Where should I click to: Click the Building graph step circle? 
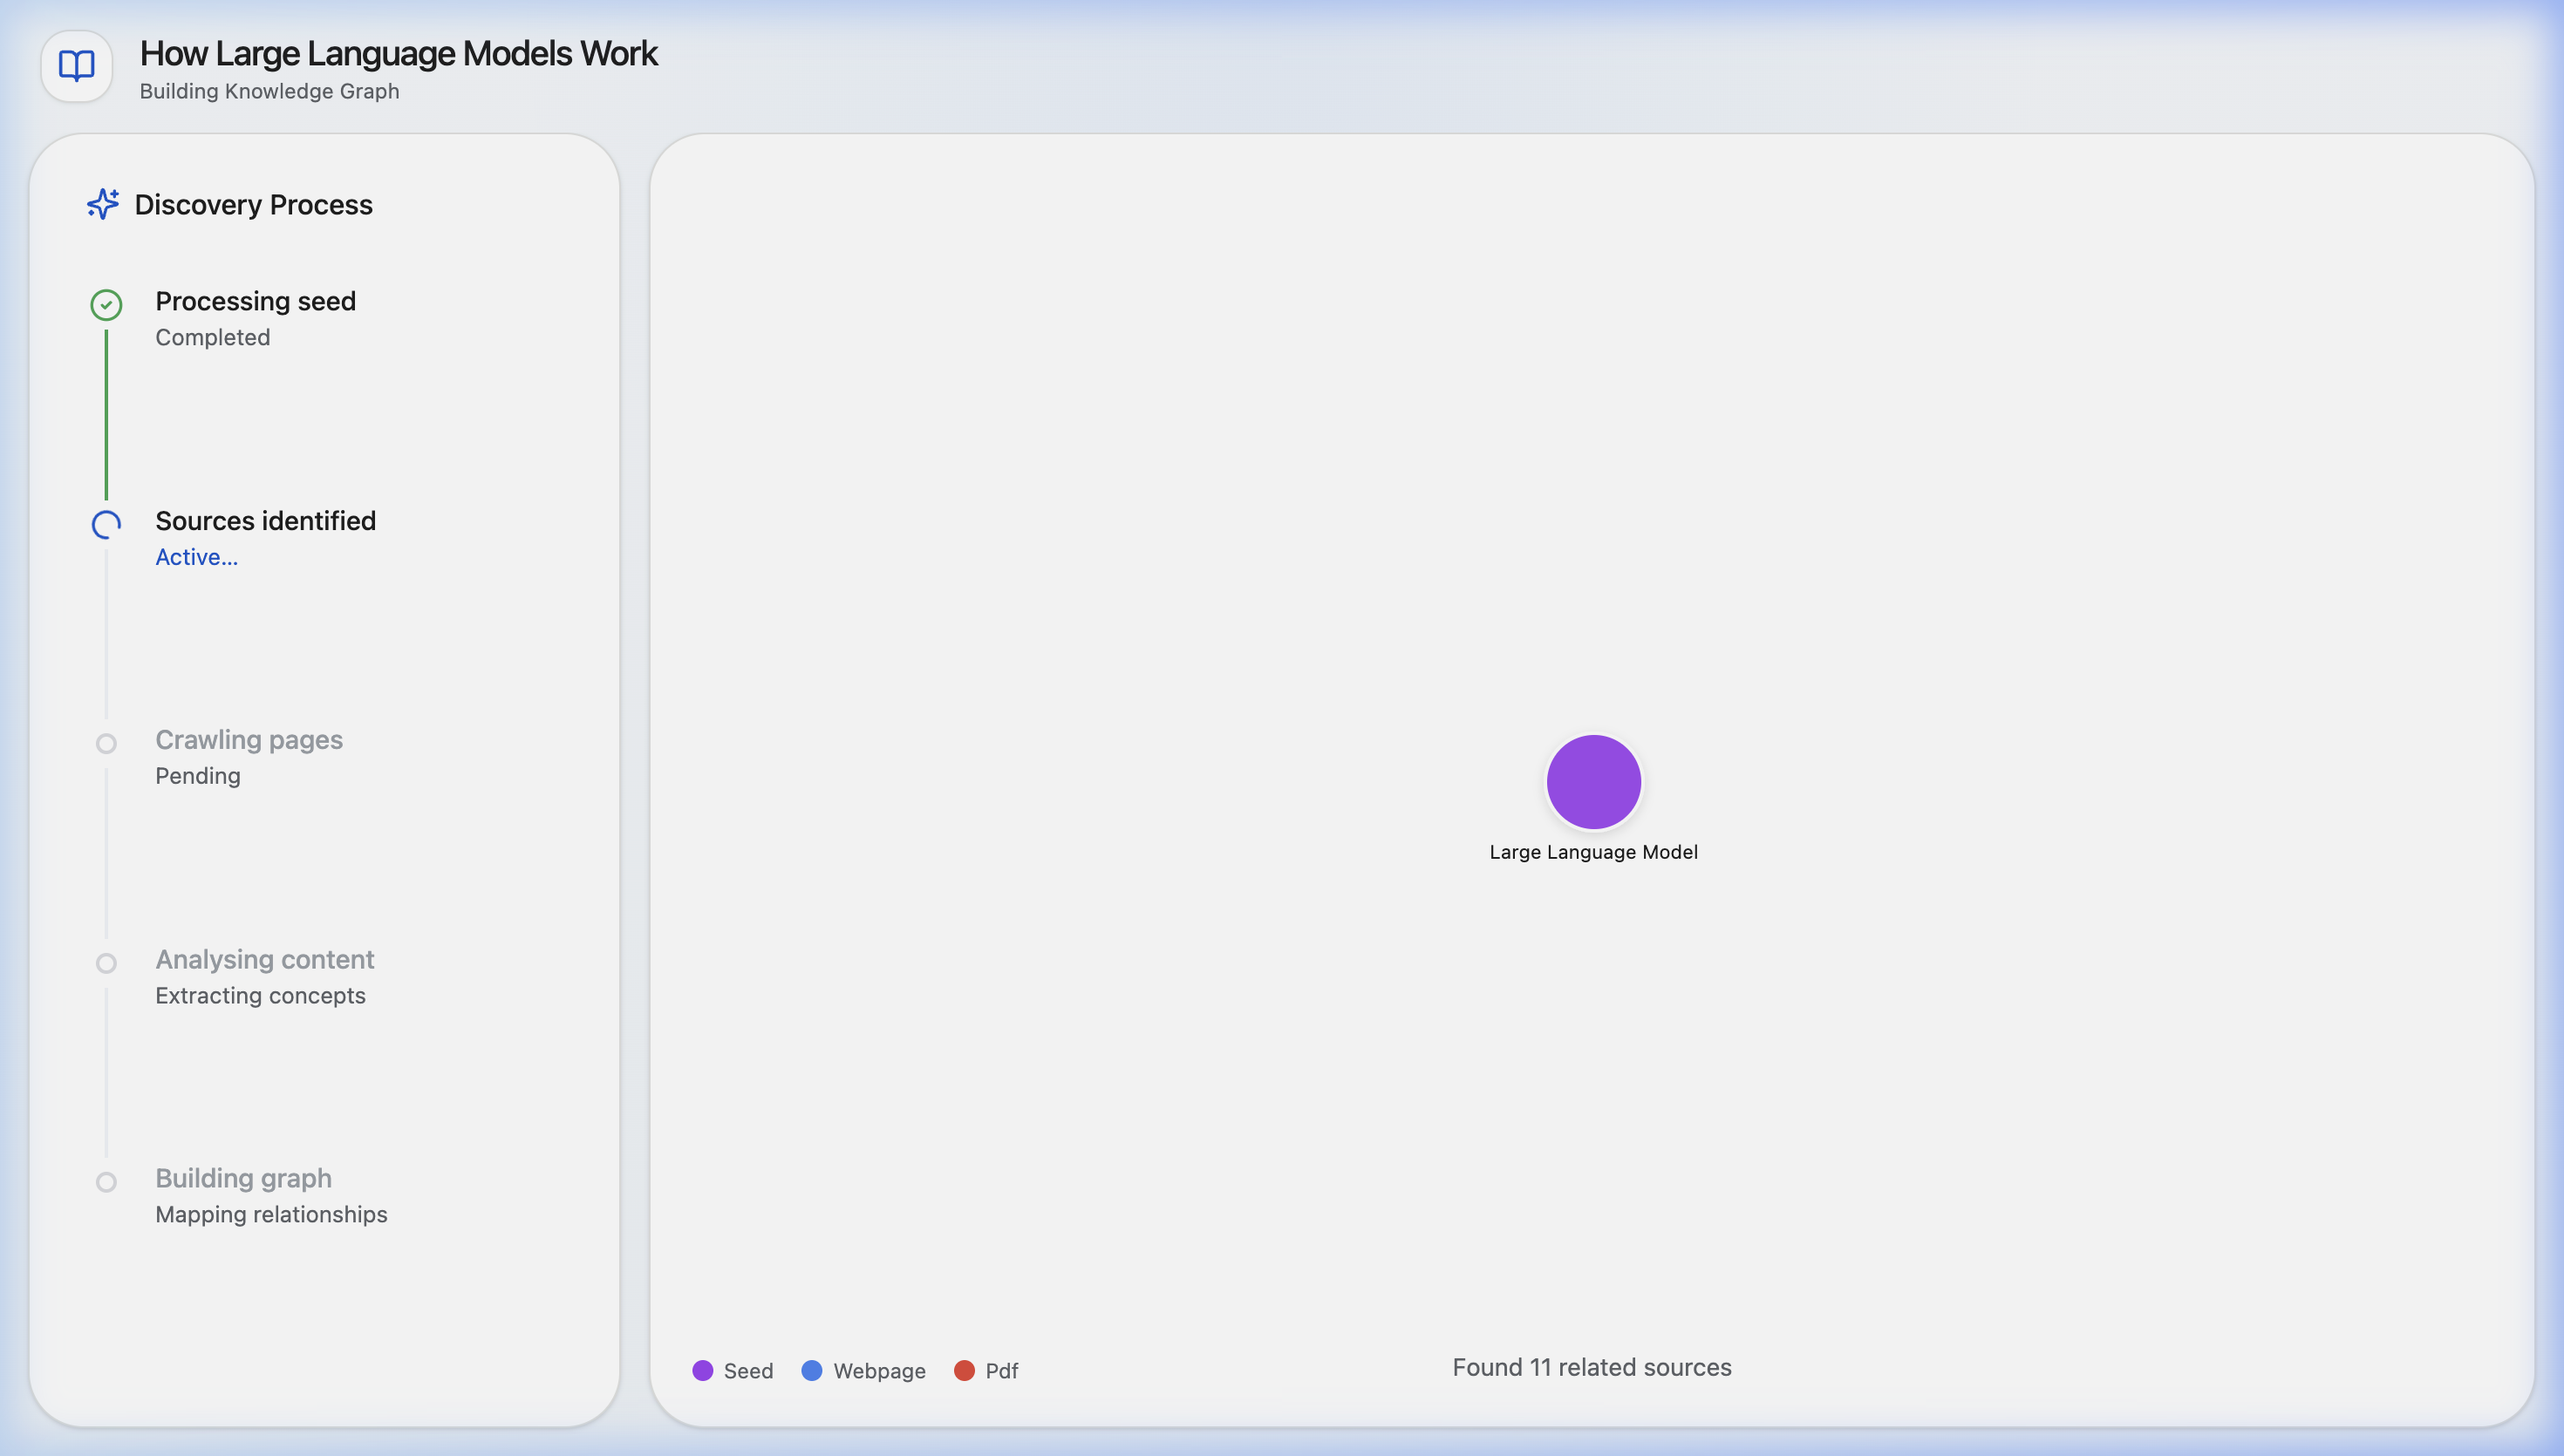tap(106, 1182)
